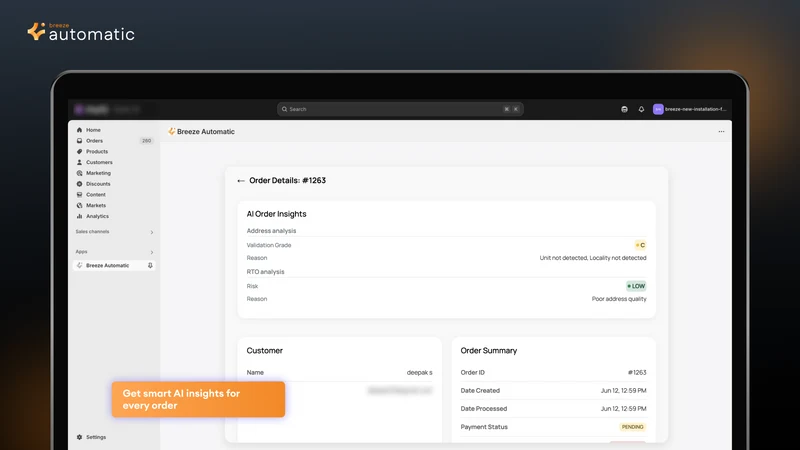Click the Orders count badge 260
Viewport: 800px width, 450px height.
[146, 141]
